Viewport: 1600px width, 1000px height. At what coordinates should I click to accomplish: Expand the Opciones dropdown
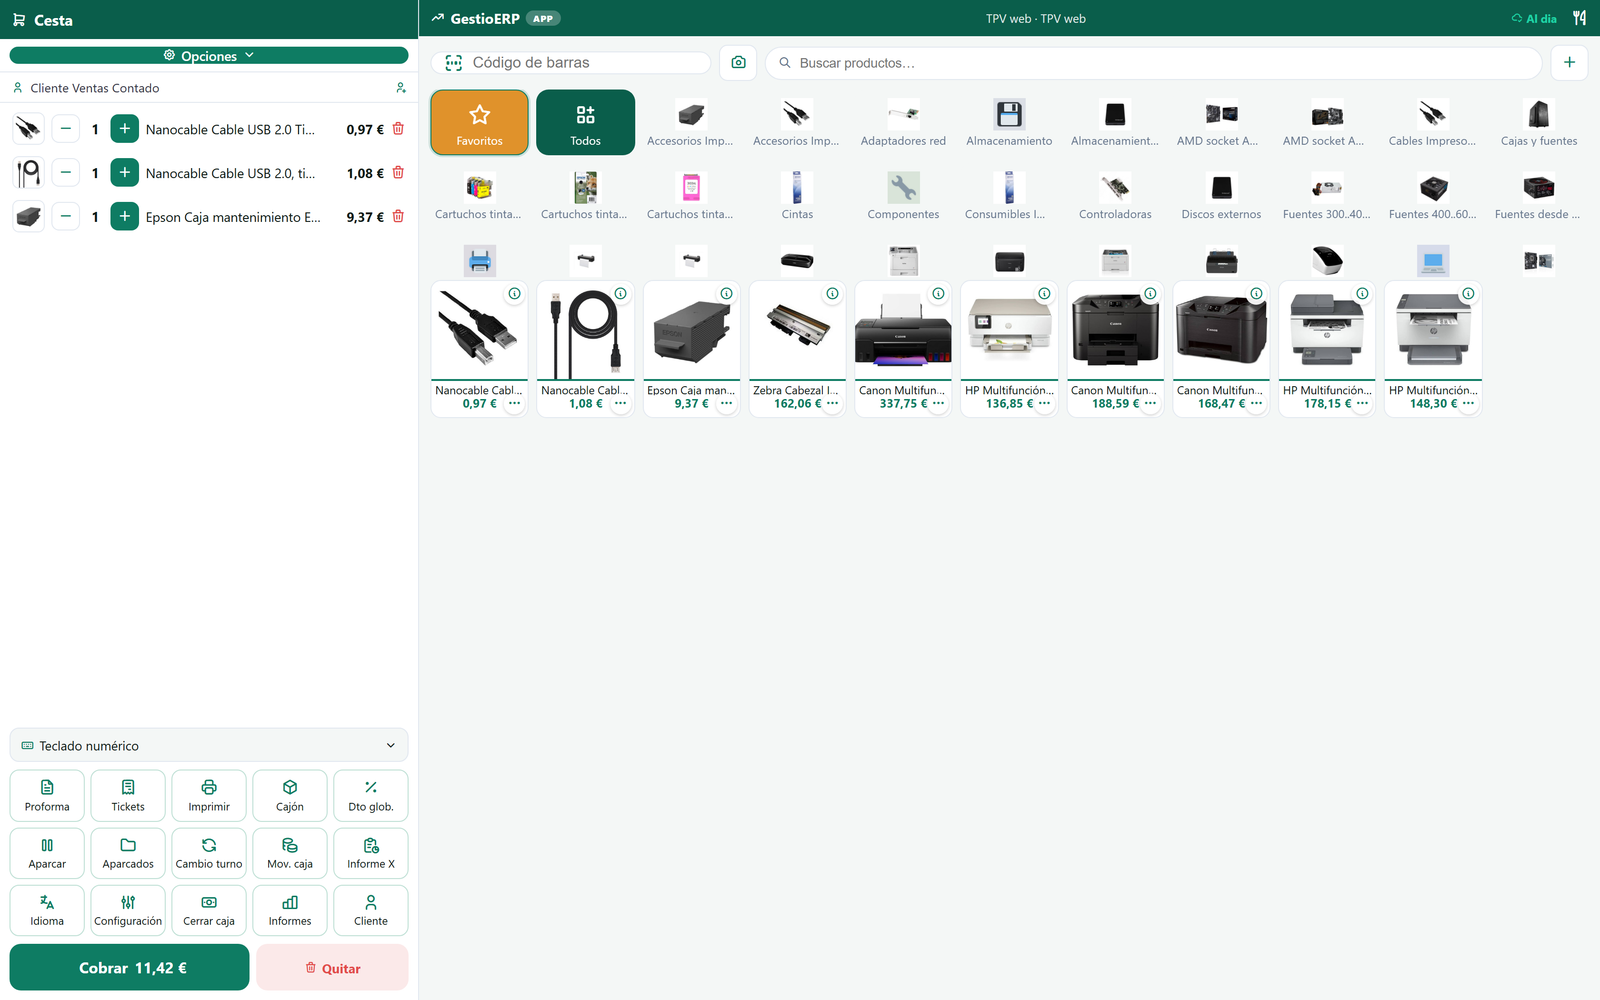click(209, 56)
